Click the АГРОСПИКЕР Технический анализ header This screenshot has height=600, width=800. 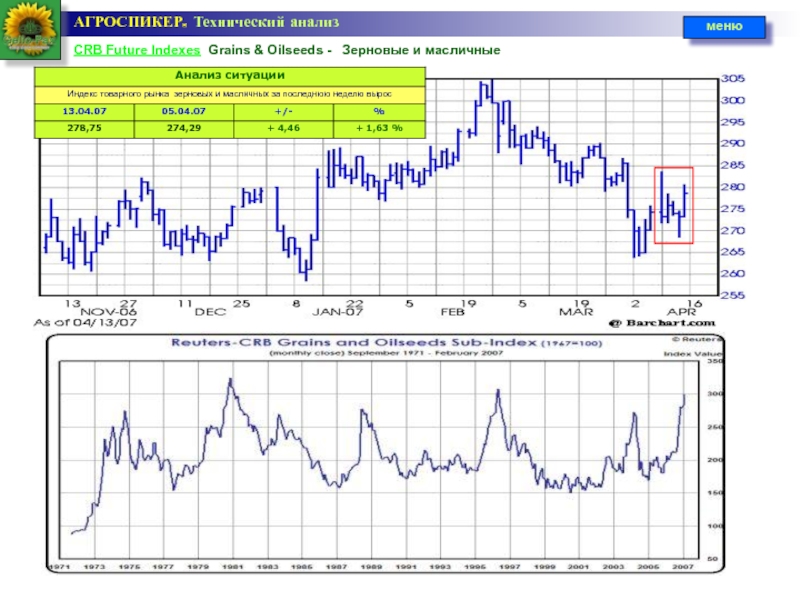coord(207,21)
